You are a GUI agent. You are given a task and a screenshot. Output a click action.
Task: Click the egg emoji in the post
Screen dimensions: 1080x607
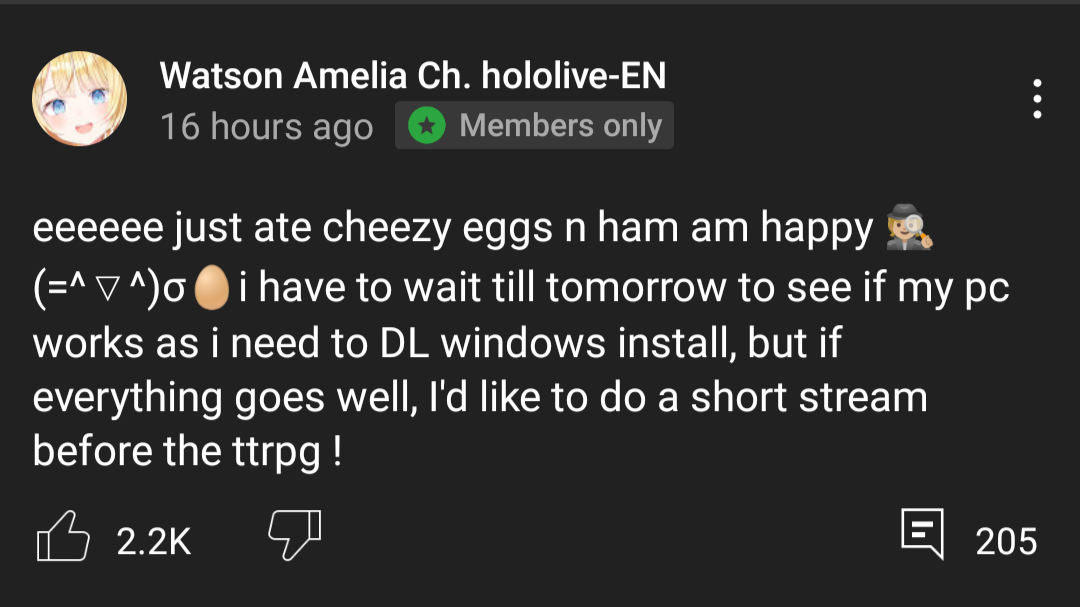(211, 288)
